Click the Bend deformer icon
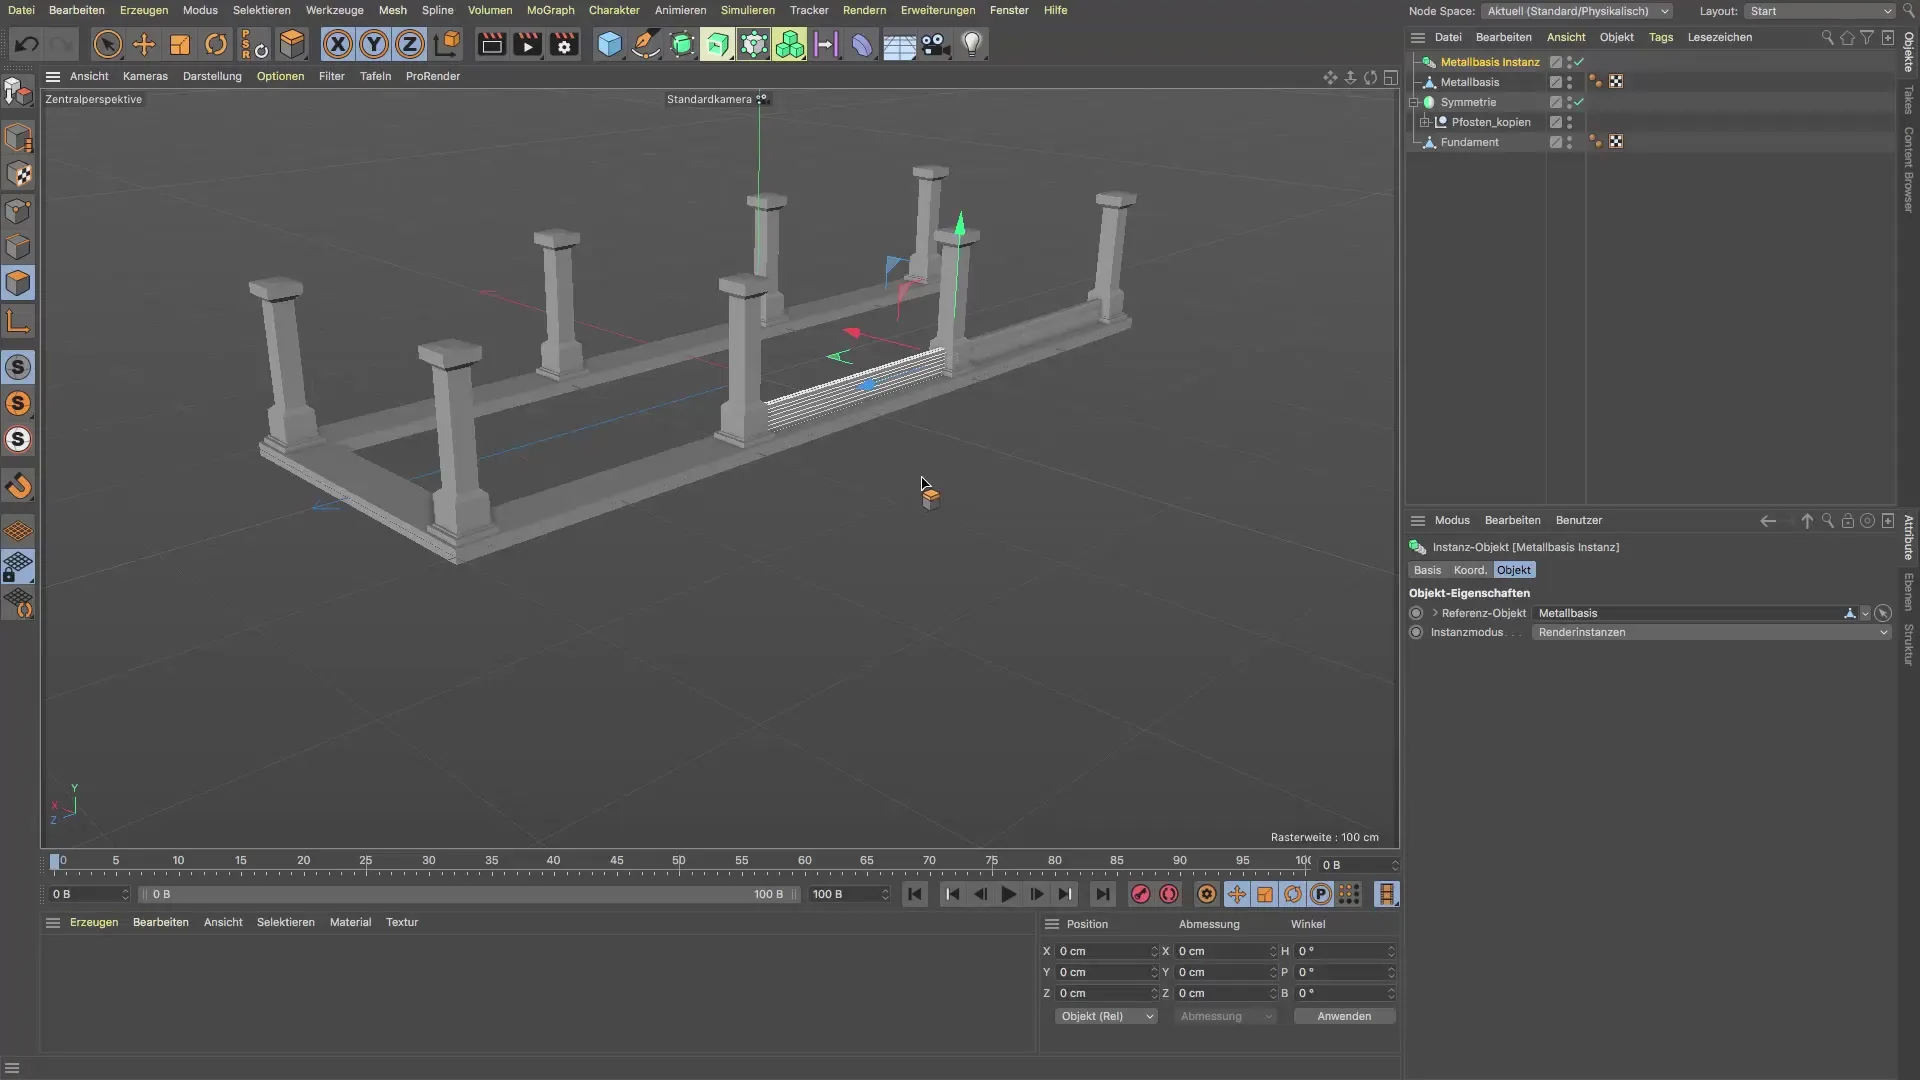Viewport: 1920px width, 1080px height. tap(862, 44)
